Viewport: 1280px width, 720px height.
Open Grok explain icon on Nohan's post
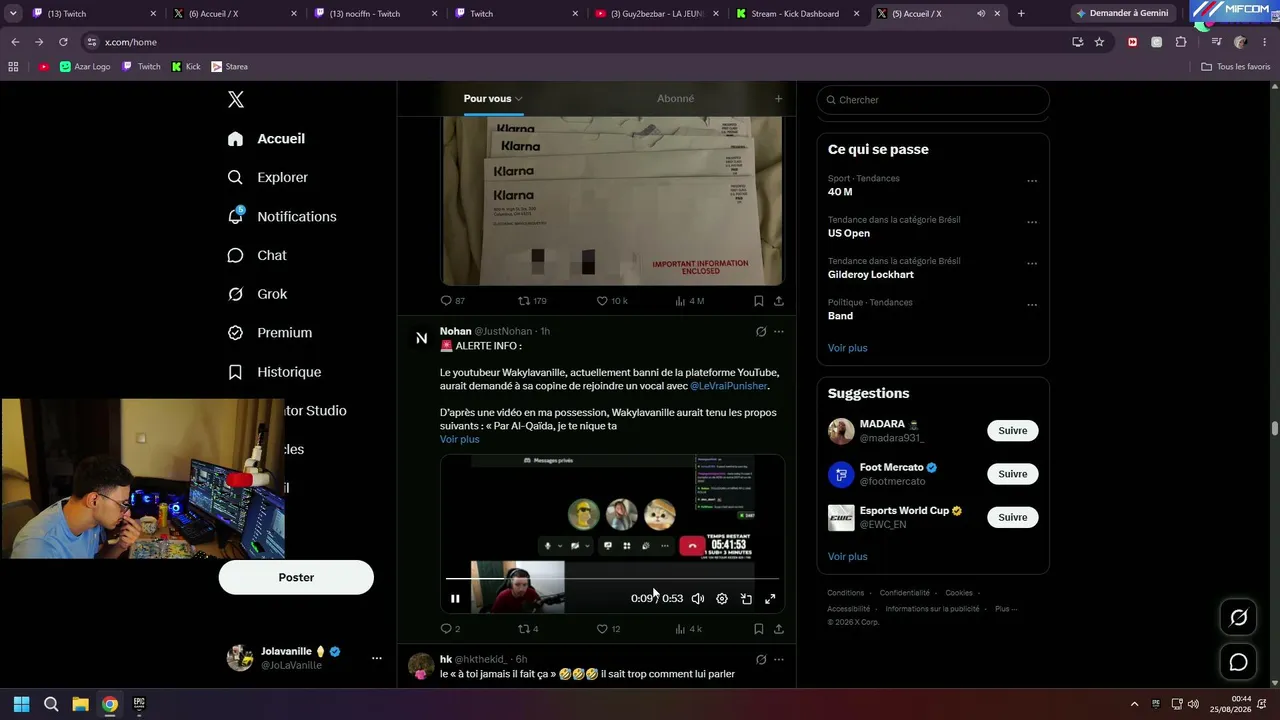pyautogui.click(x=761, y=331)
